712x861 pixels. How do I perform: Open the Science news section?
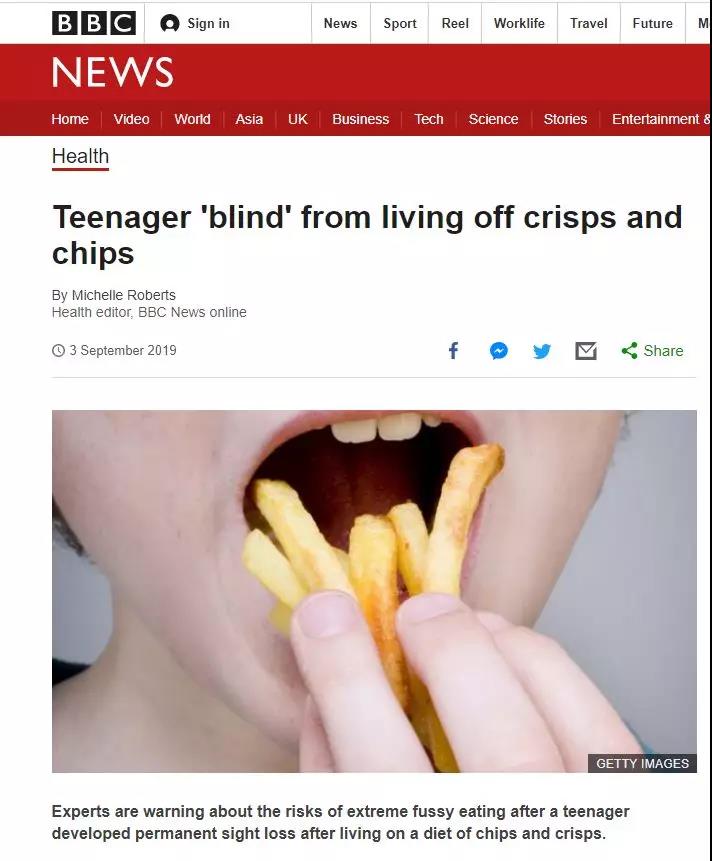493,119
